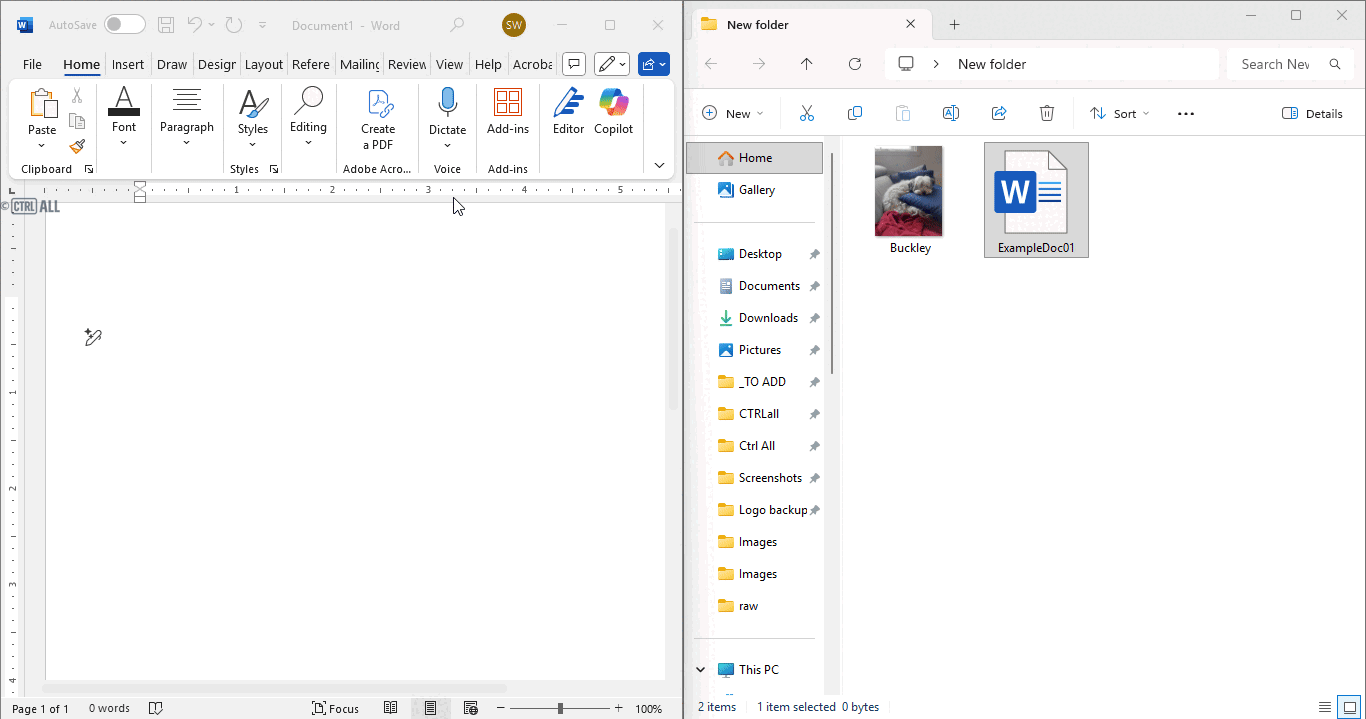
Task: Expand the Paste options dropdown arrow
Action: (x=42, y=146)
